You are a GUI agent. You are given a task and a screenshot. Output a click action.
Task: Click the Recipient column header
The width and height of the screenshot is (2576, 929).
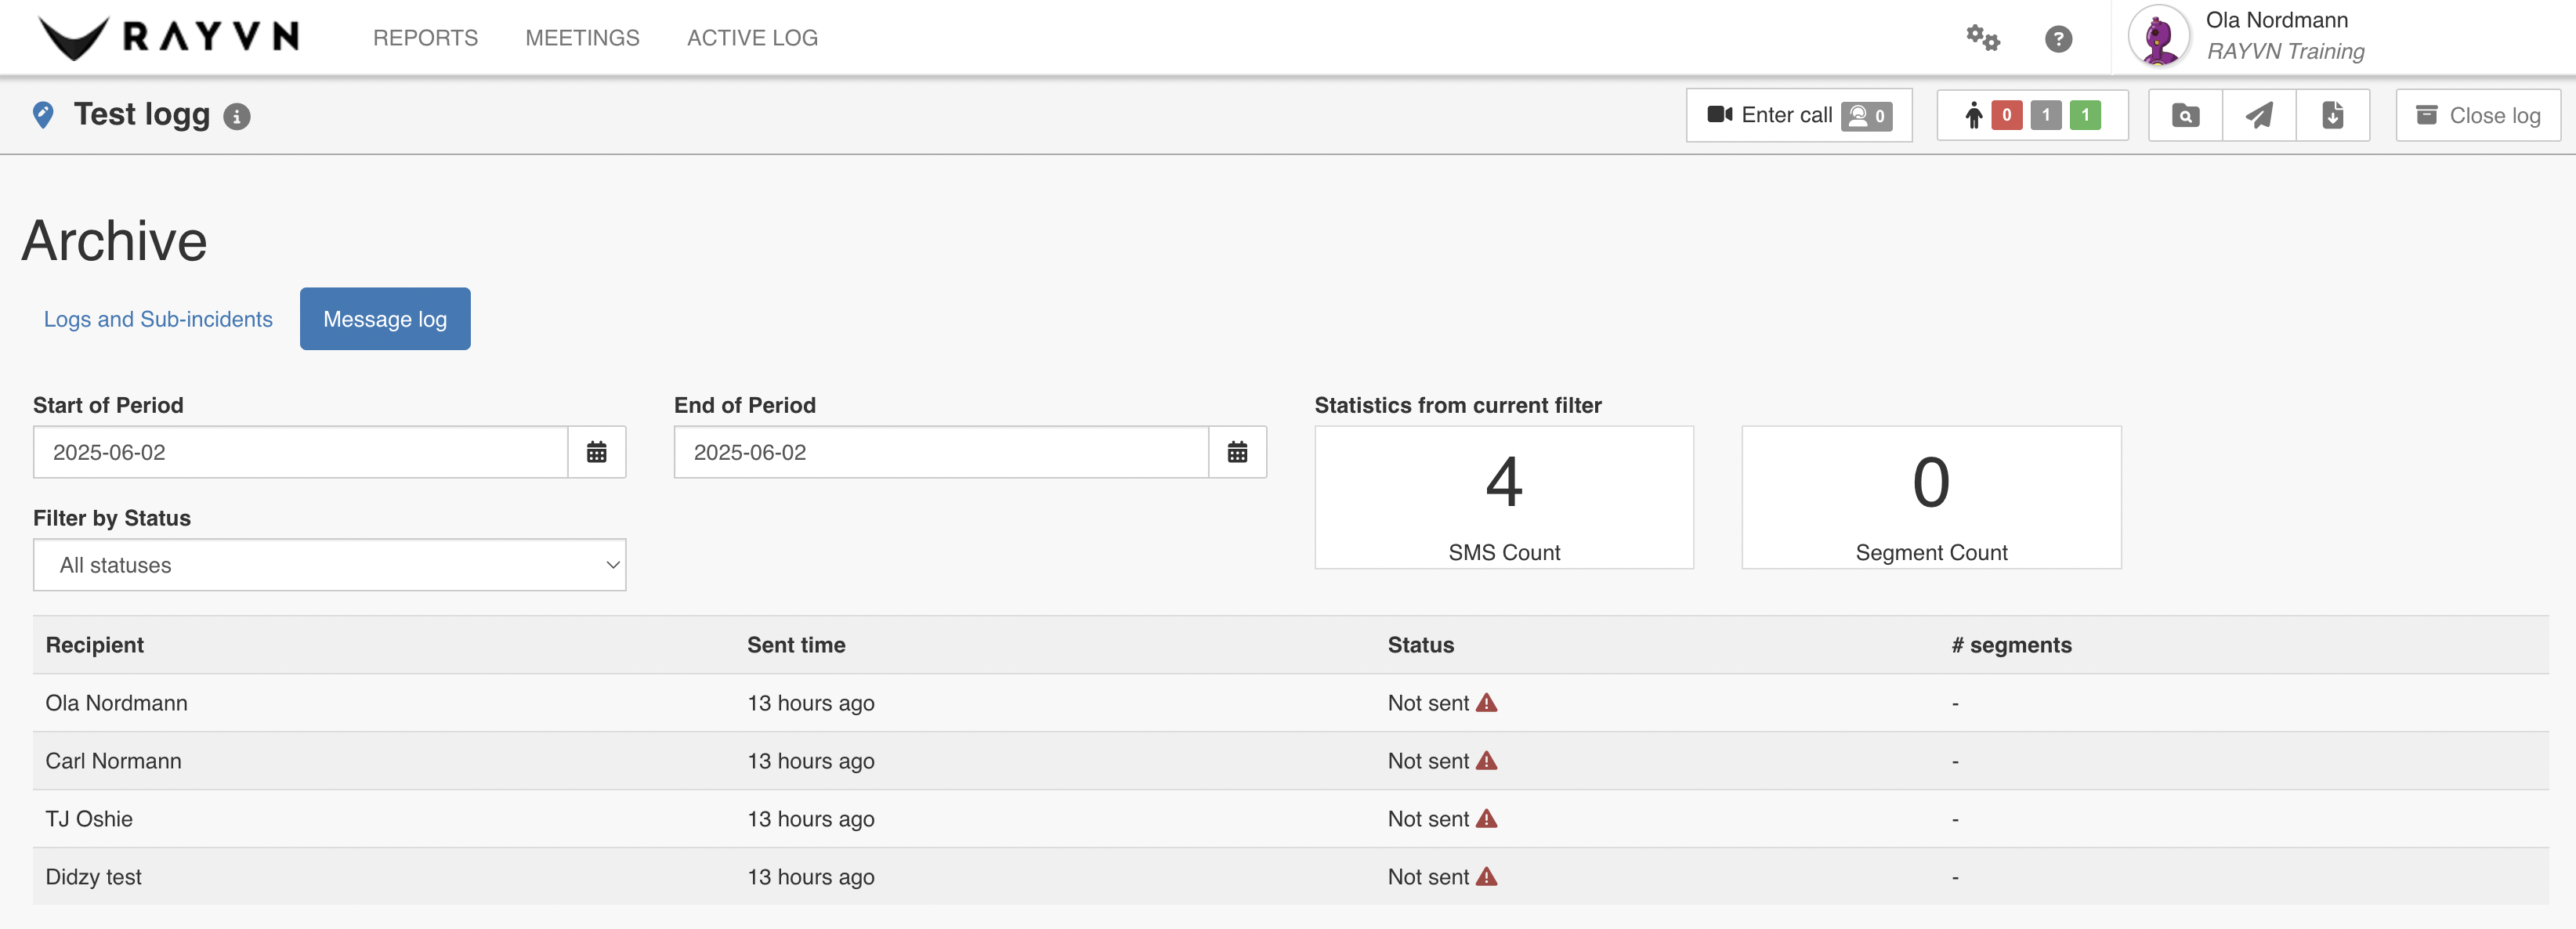pos(95,645)
